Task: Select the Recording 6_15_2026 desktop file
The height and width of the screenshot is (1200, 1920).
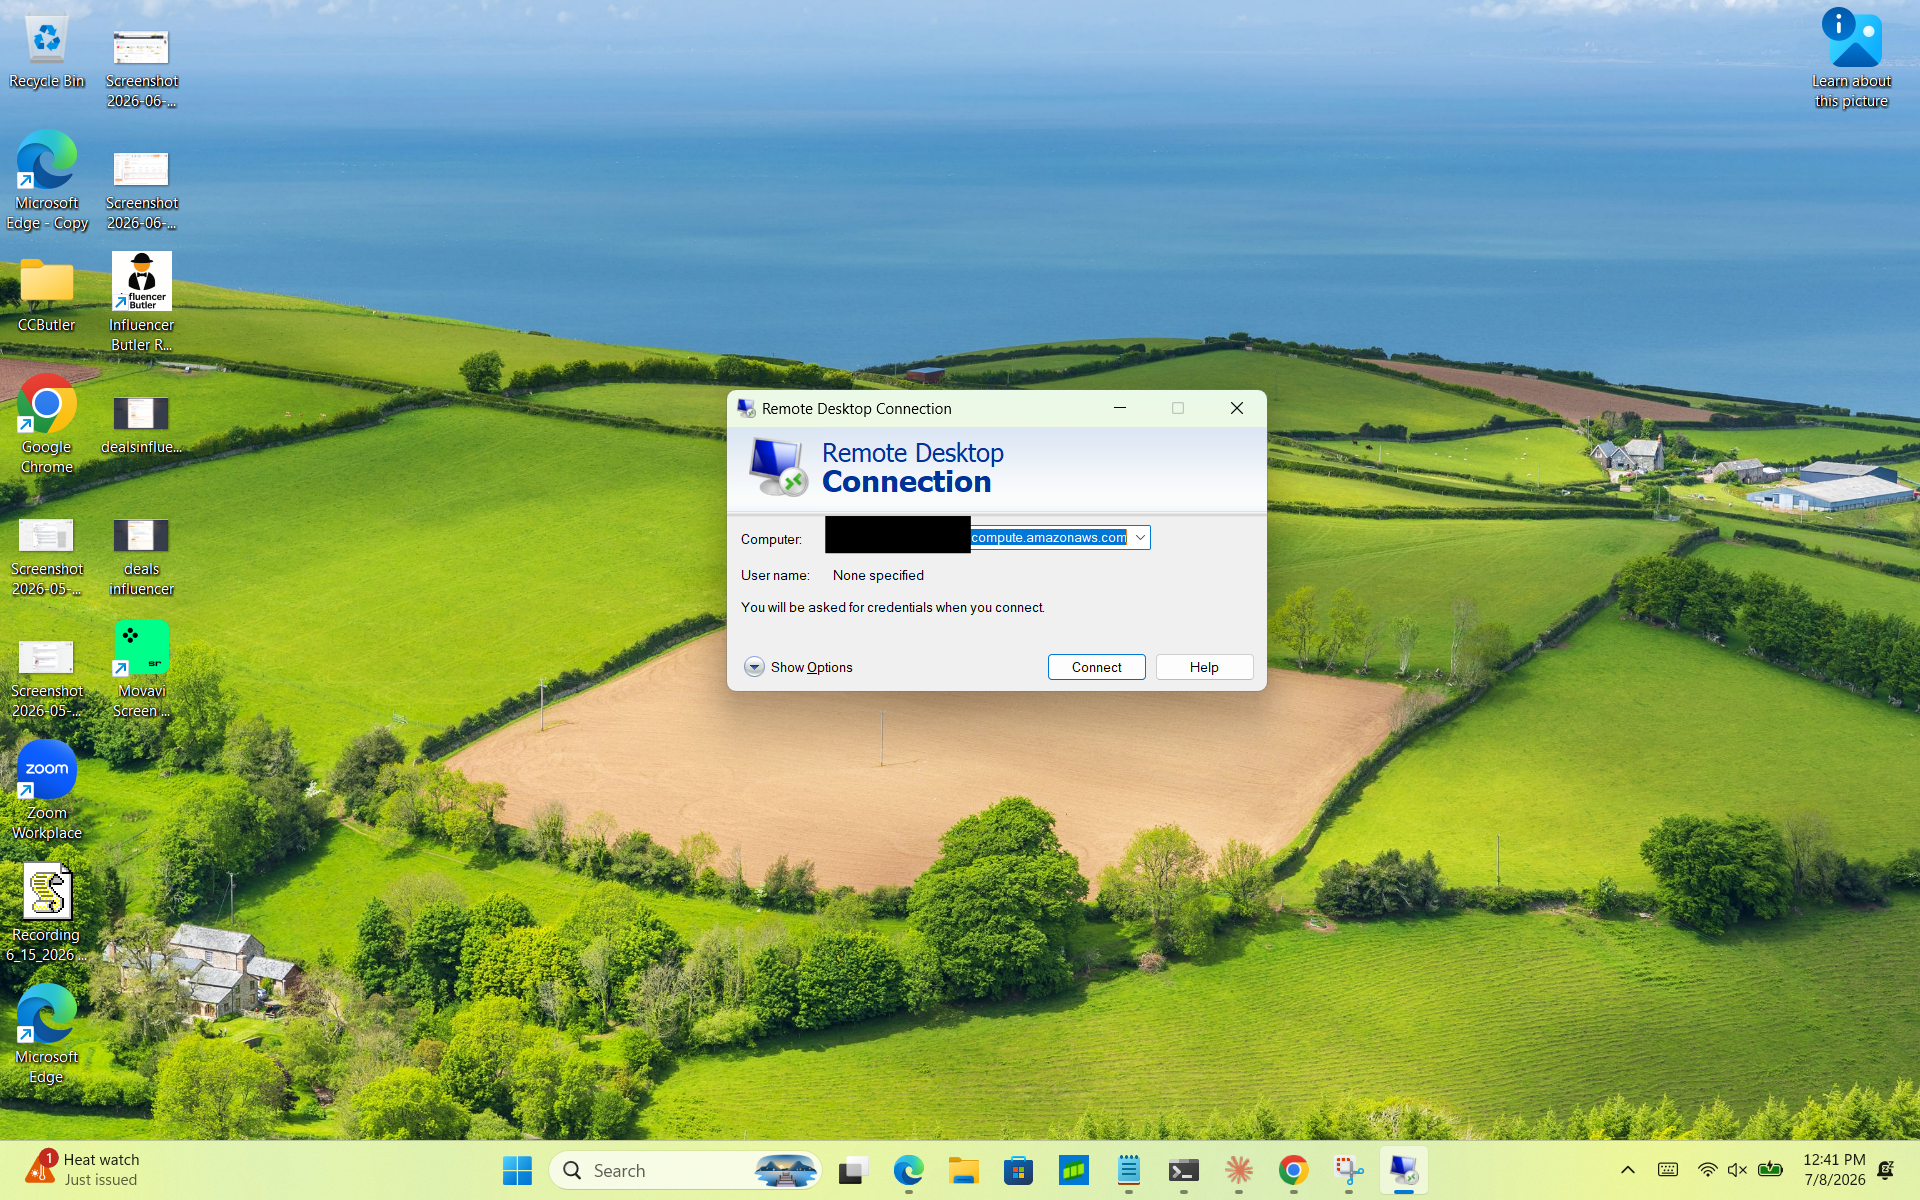Action: point(46,913)
